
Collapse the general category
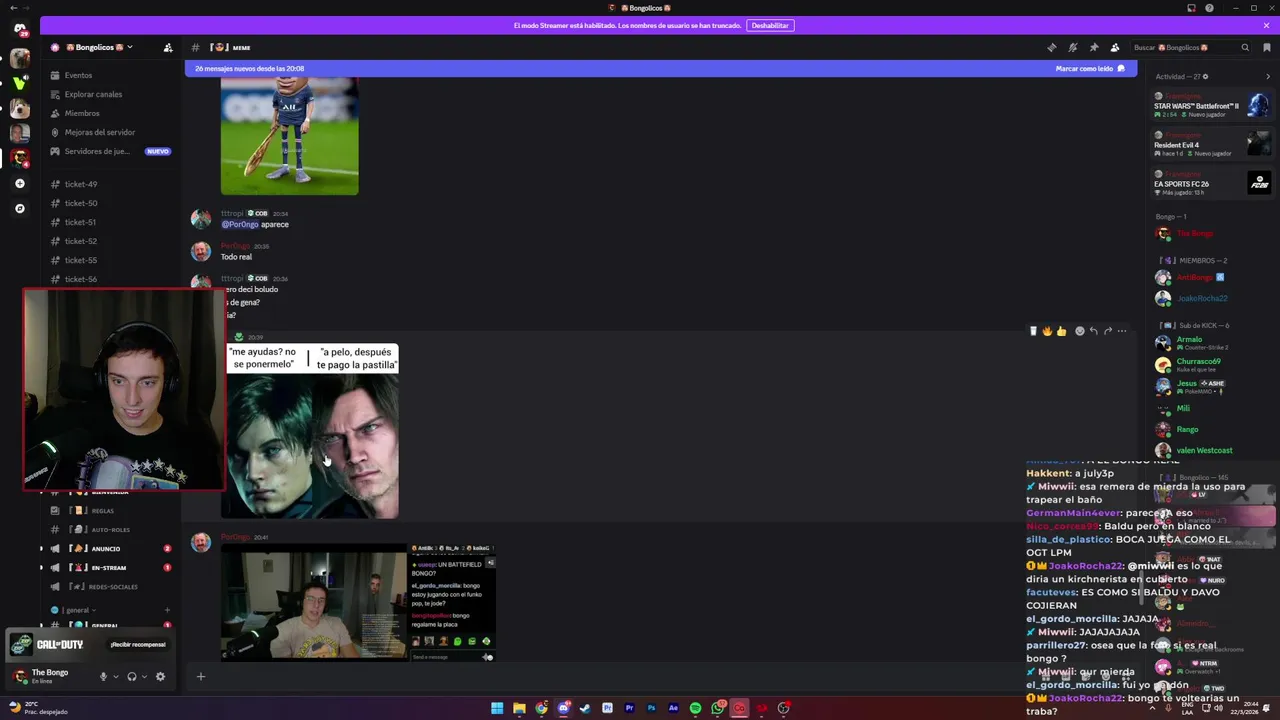(78, 610)
